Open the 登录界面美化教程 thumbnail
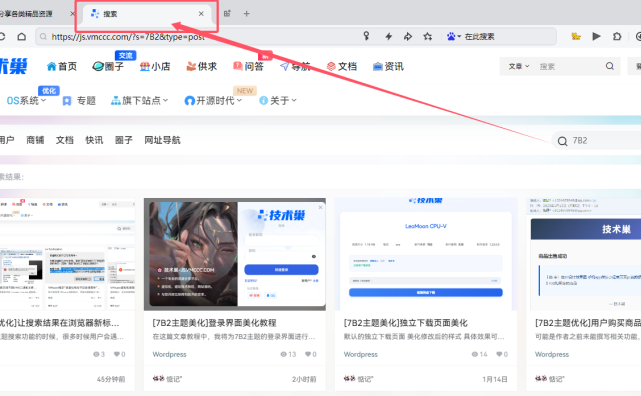Image resolution: width=641 pixels, height=396 pixels. click(x=235, y=254)
